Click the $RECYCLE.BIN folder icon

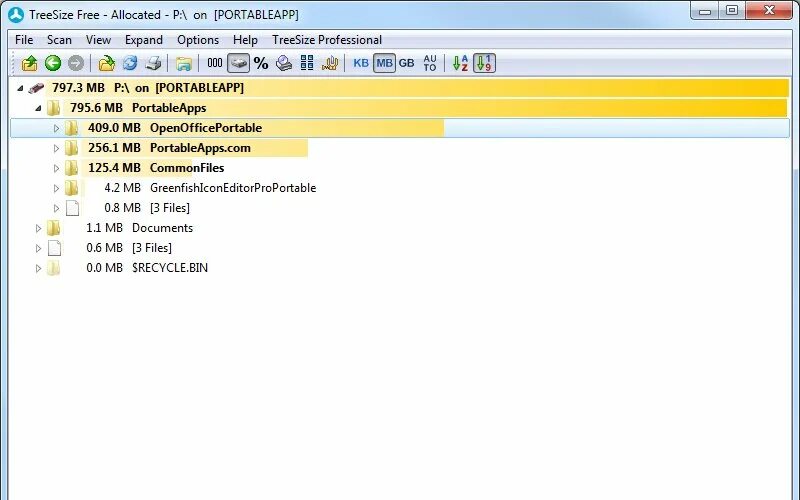54,267
